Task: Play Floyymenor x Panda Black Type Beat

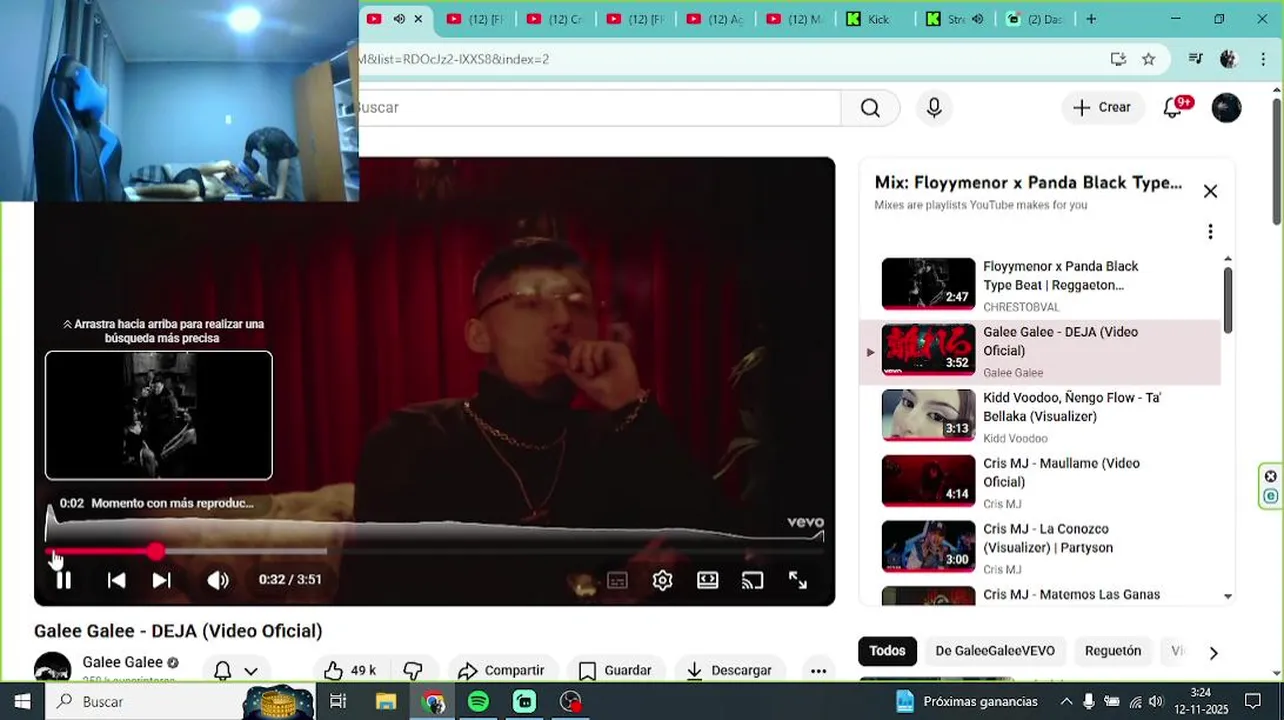Action: tap(1040, 285)
